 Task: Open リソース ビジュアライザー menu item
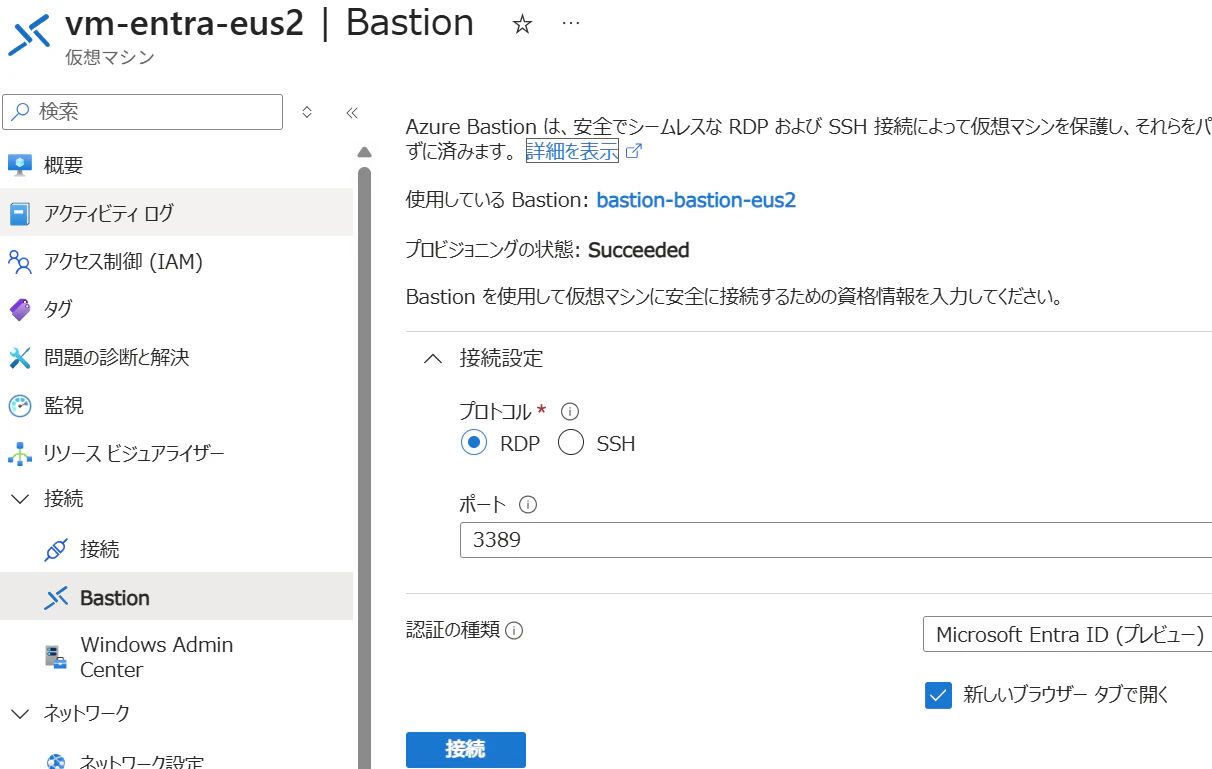[x=176, y=453]
